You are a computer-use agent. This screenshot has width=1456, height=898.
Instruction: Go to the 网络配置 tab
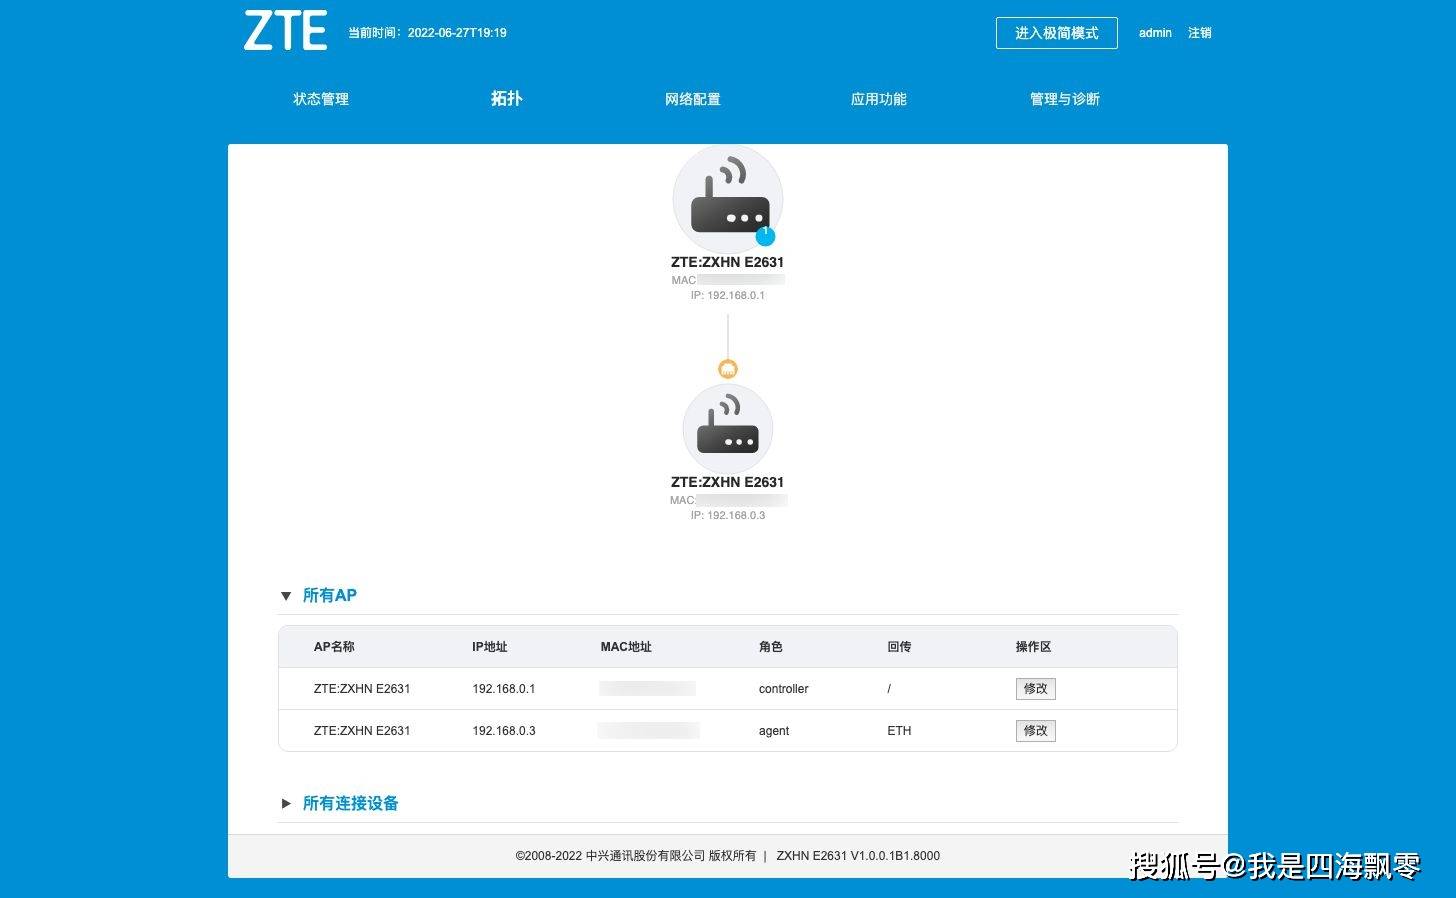(x=692, y=99)
